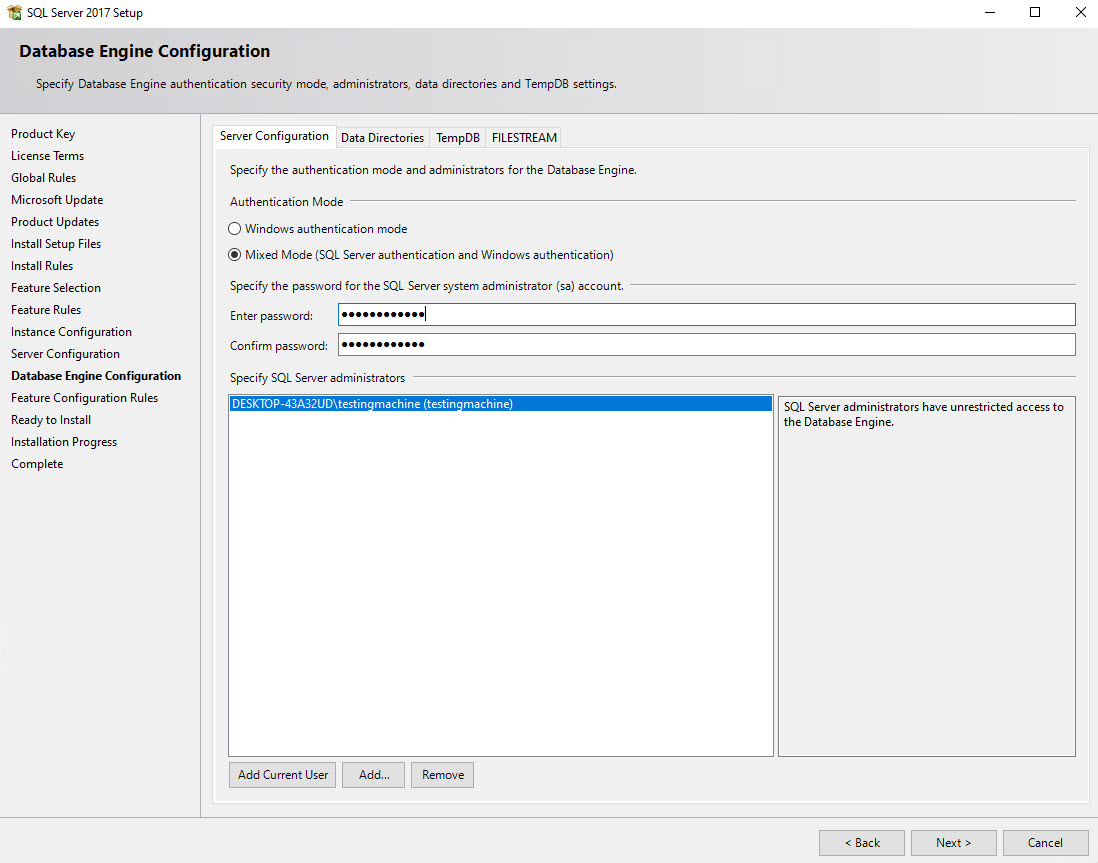Click Instance Configuration step
The height and width of the screenshot is (863, 1098).
[71, 332]
